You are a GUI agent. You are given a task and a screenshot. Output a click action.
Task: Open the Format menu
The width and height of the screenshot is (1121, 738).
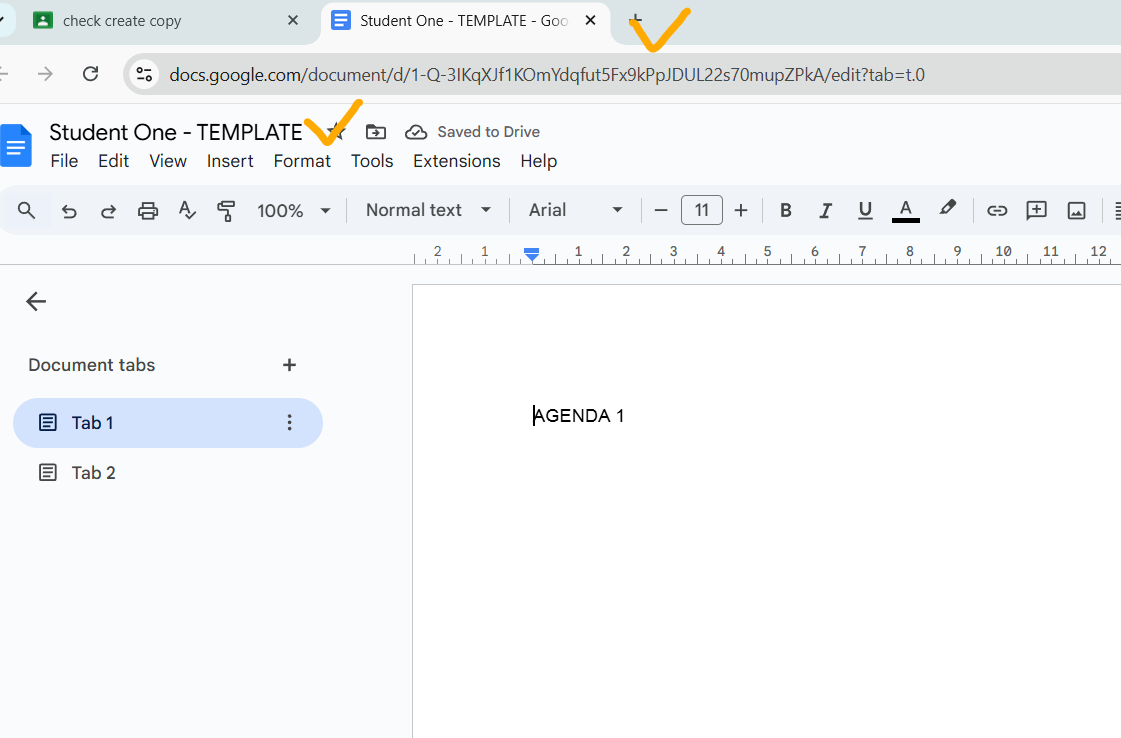click(x=302, y=161)
